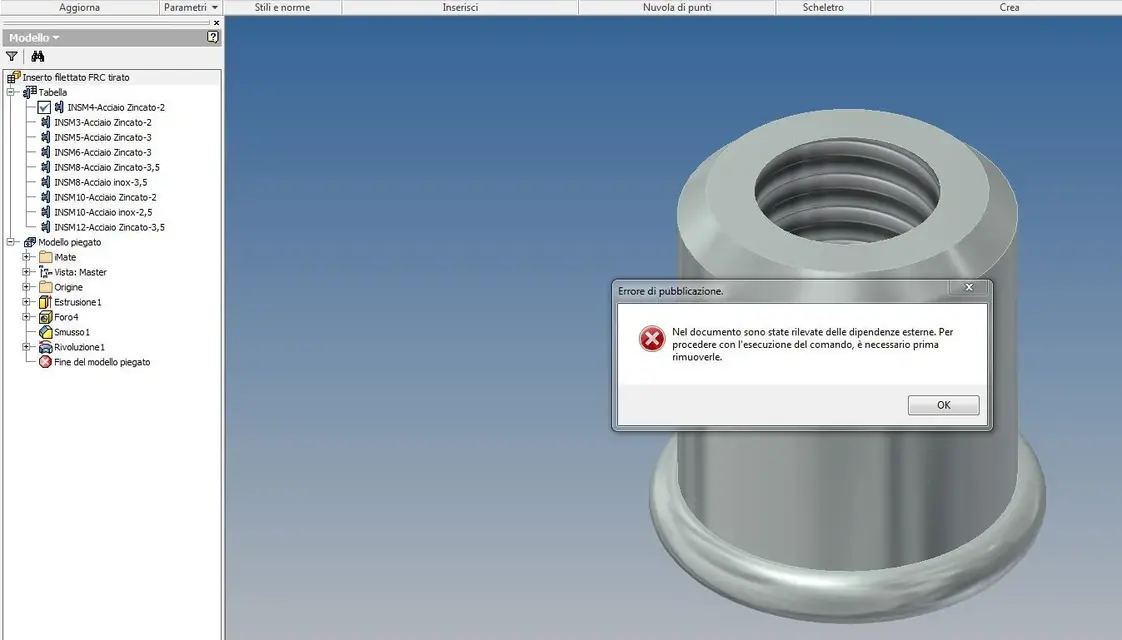This screenshot has width=1122, height=640.
Task: Open the Inserisci ribbon panel
Action: point(460,7)
